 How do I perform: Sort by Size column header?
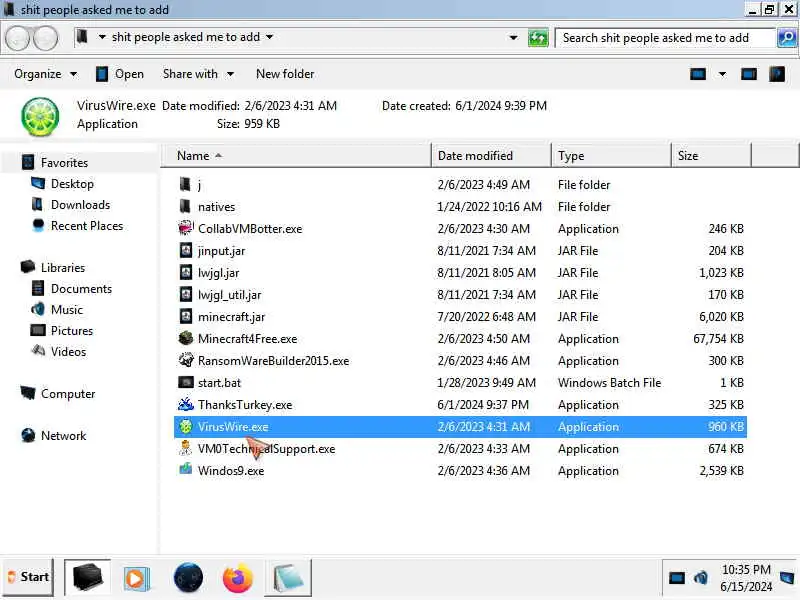[711, 156]
